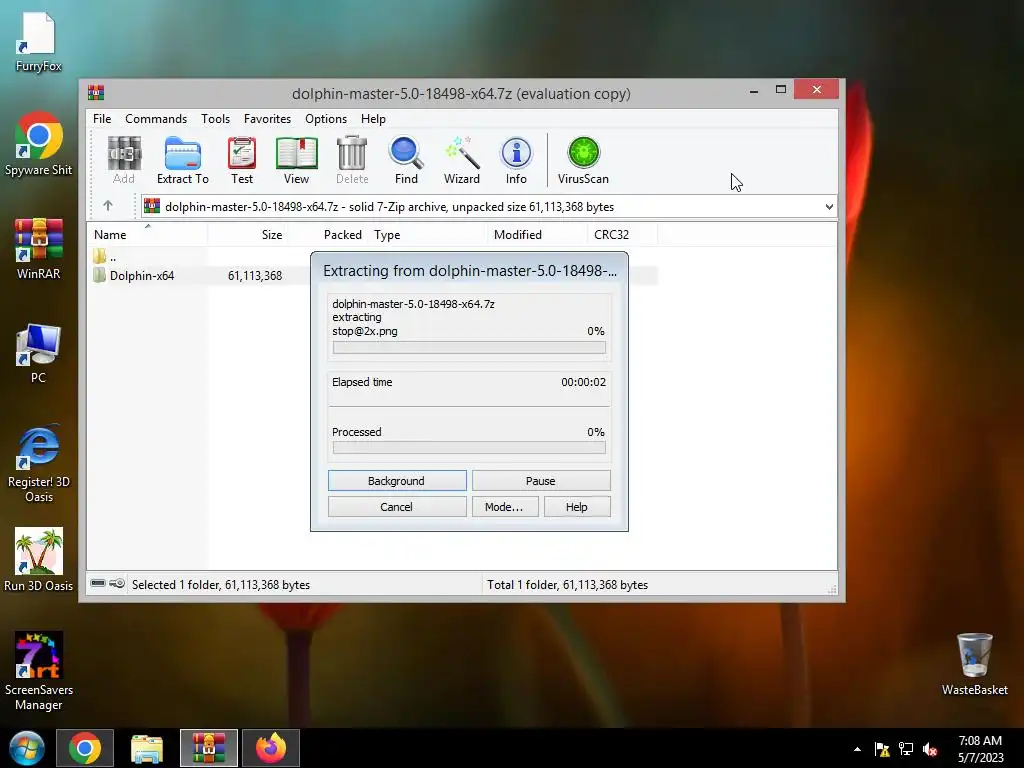Click the Action Center flag tray icon
This screenshot has height=768, width=1024.
[x=882, y=749]
